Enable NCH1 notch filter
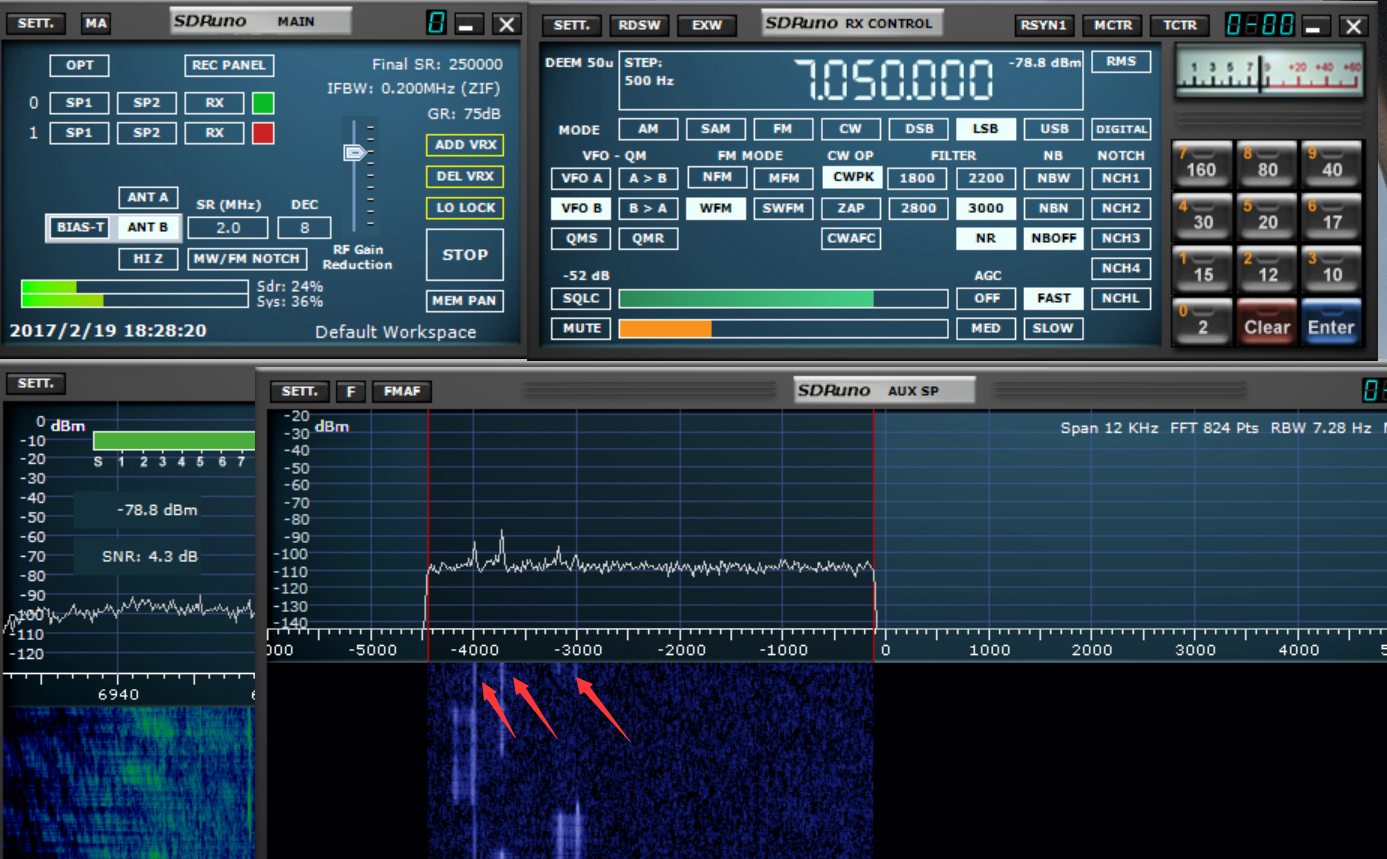1387x859 pixels. click(x=1121, y=178)
